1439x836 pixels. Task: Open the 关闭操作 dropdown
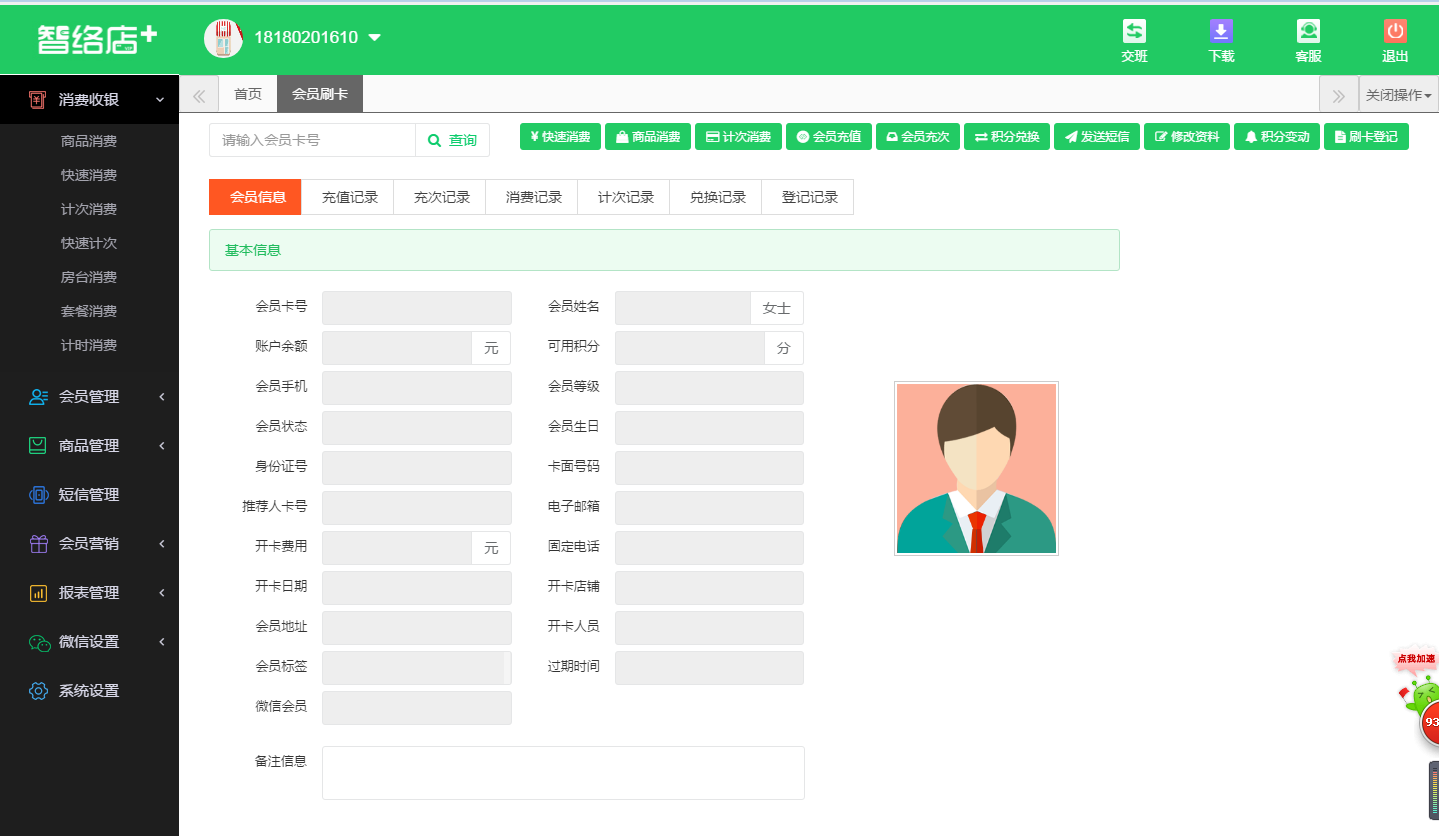point(1397,95)
